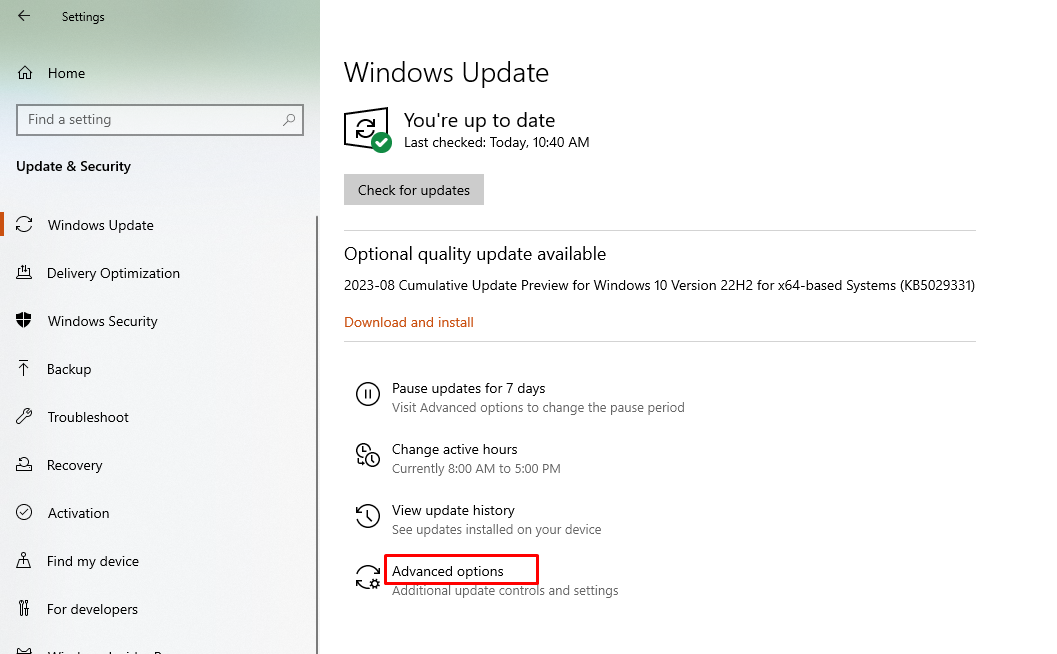Click See updates installed on your device
Image resolution: width=1057 pixels, height=654 pixels.
(496, 530)
